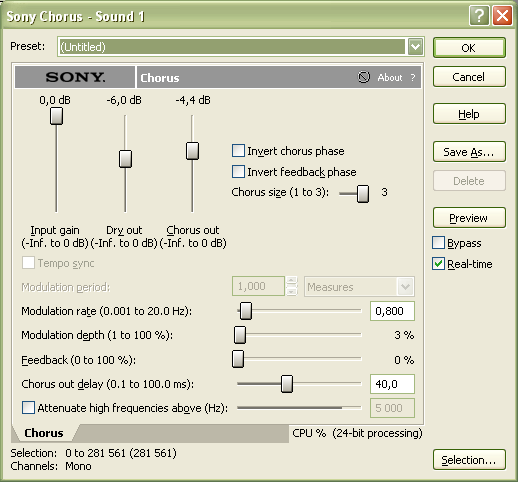Click the Selection... button
The width and height of the screenshot is (518, 482).
pyautogui.click(x=469, y=460)
